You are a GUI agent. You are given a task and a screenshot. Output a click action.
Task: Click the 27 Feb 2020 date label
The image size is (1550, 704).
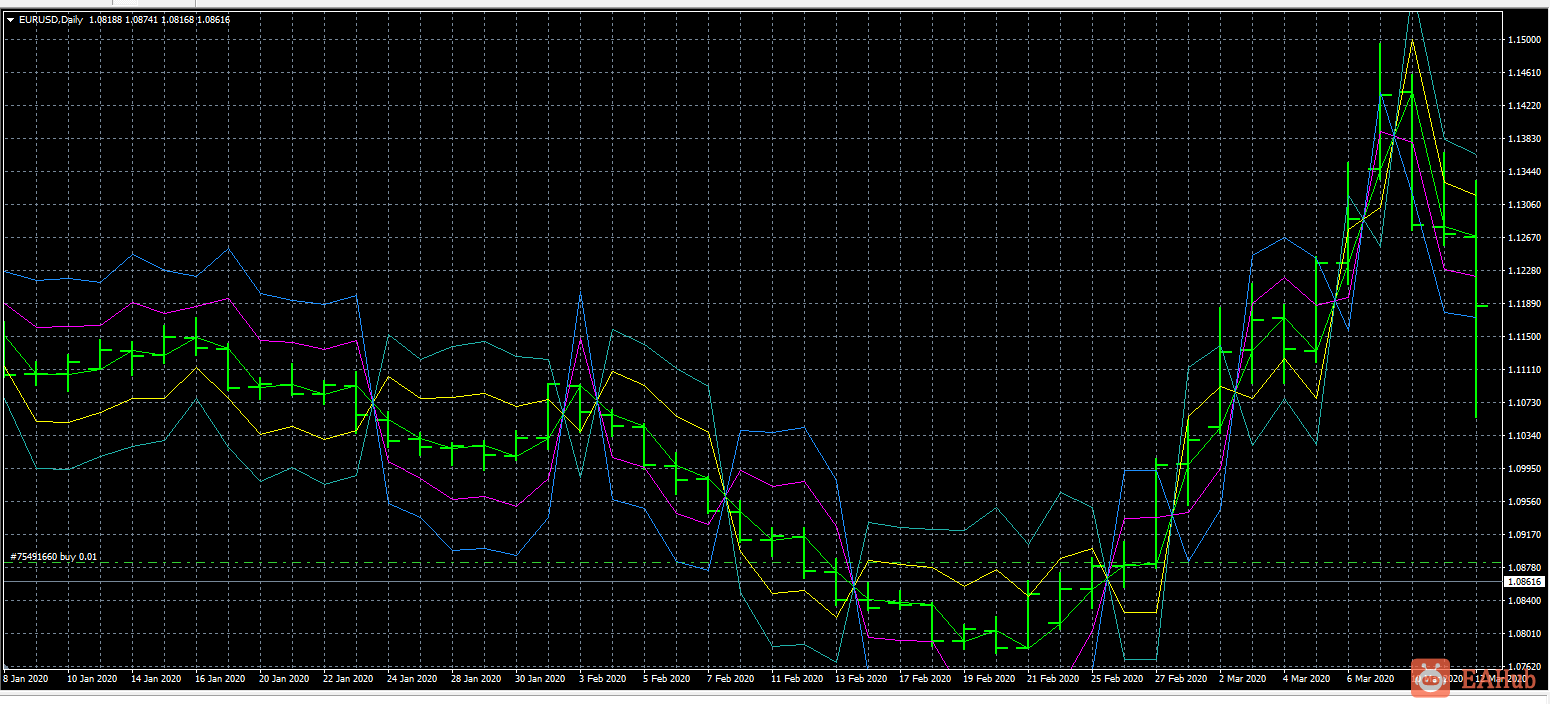tap(1181, 678)
